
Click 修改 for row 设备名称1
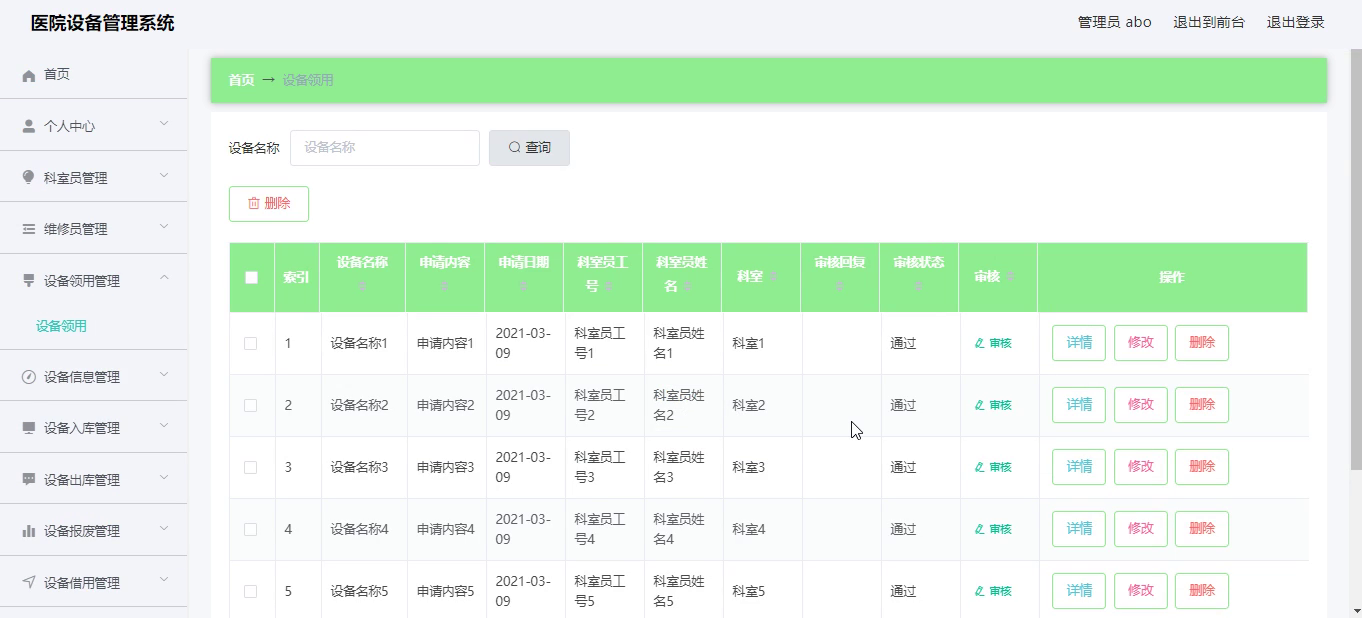(1141, 343)
